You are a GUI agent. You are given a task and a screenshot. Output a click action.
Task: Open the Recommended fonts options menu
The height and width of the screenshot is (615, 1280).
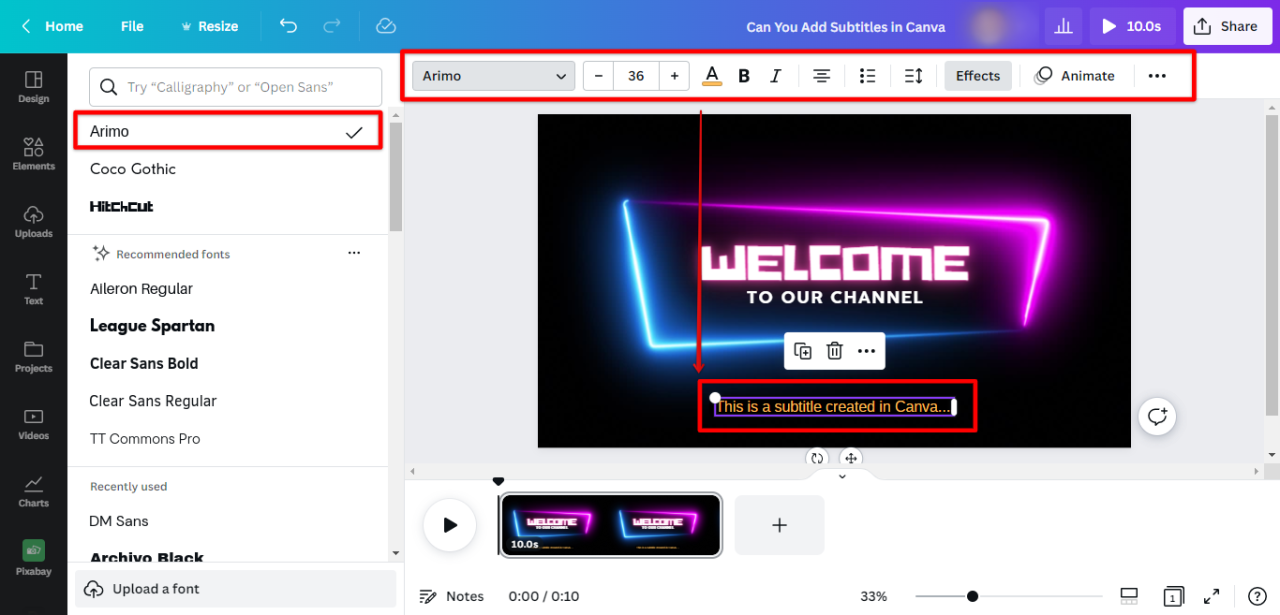[x=354, y=253]
